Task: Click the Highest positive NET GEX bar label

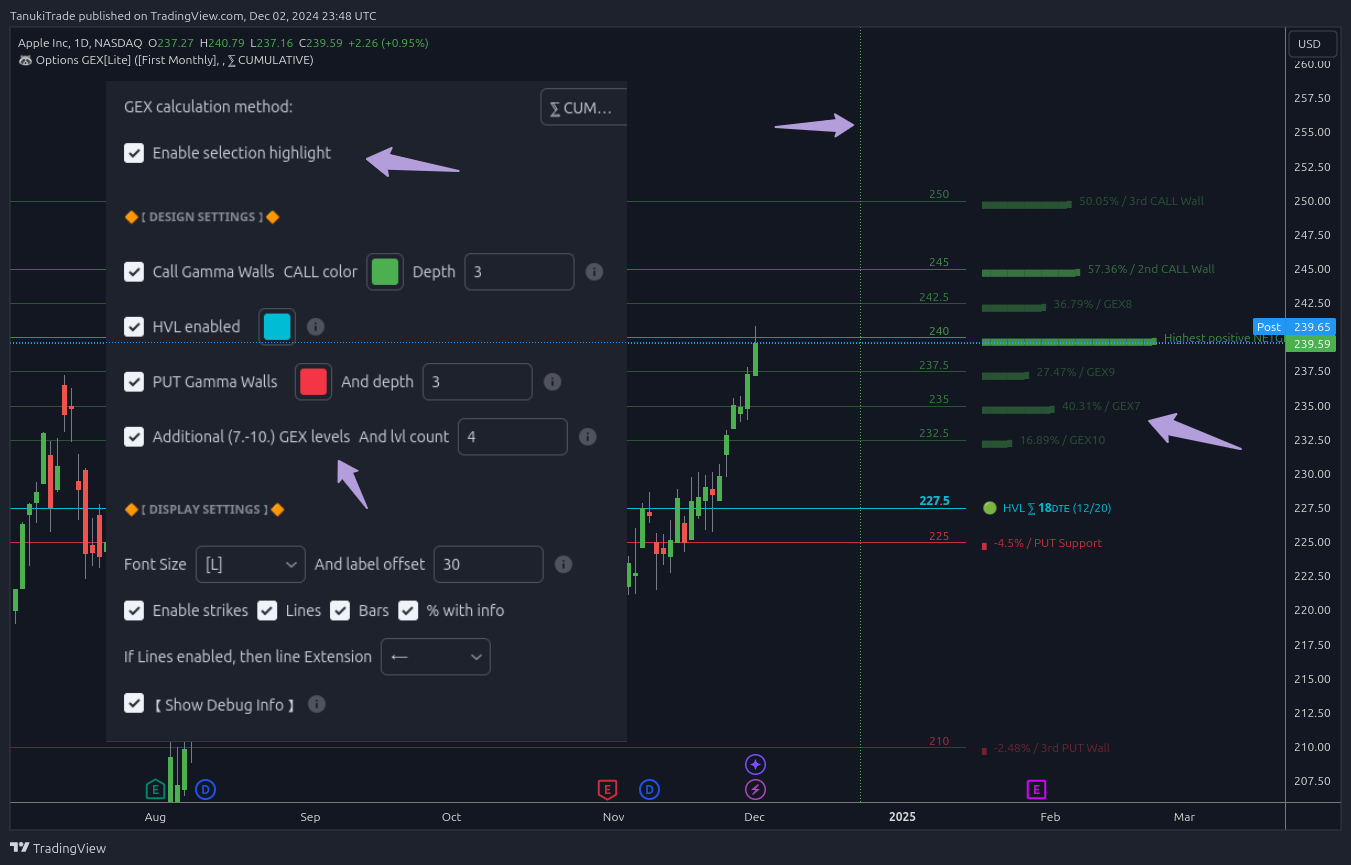Action: (1223, 338)
